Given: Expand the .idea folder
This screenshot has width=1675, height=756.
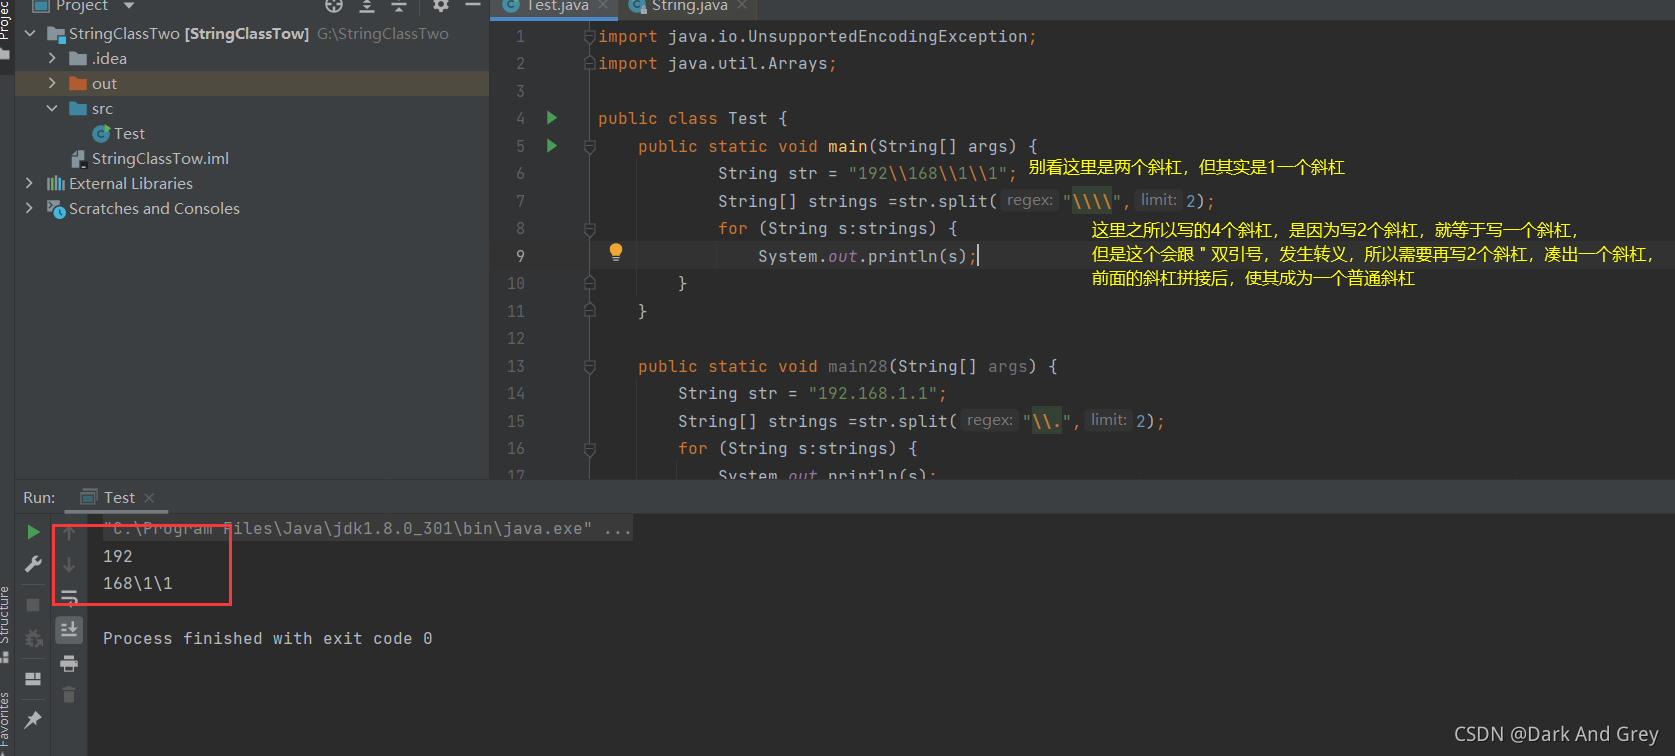Looking at the screenshot, I should pos(52,59).
